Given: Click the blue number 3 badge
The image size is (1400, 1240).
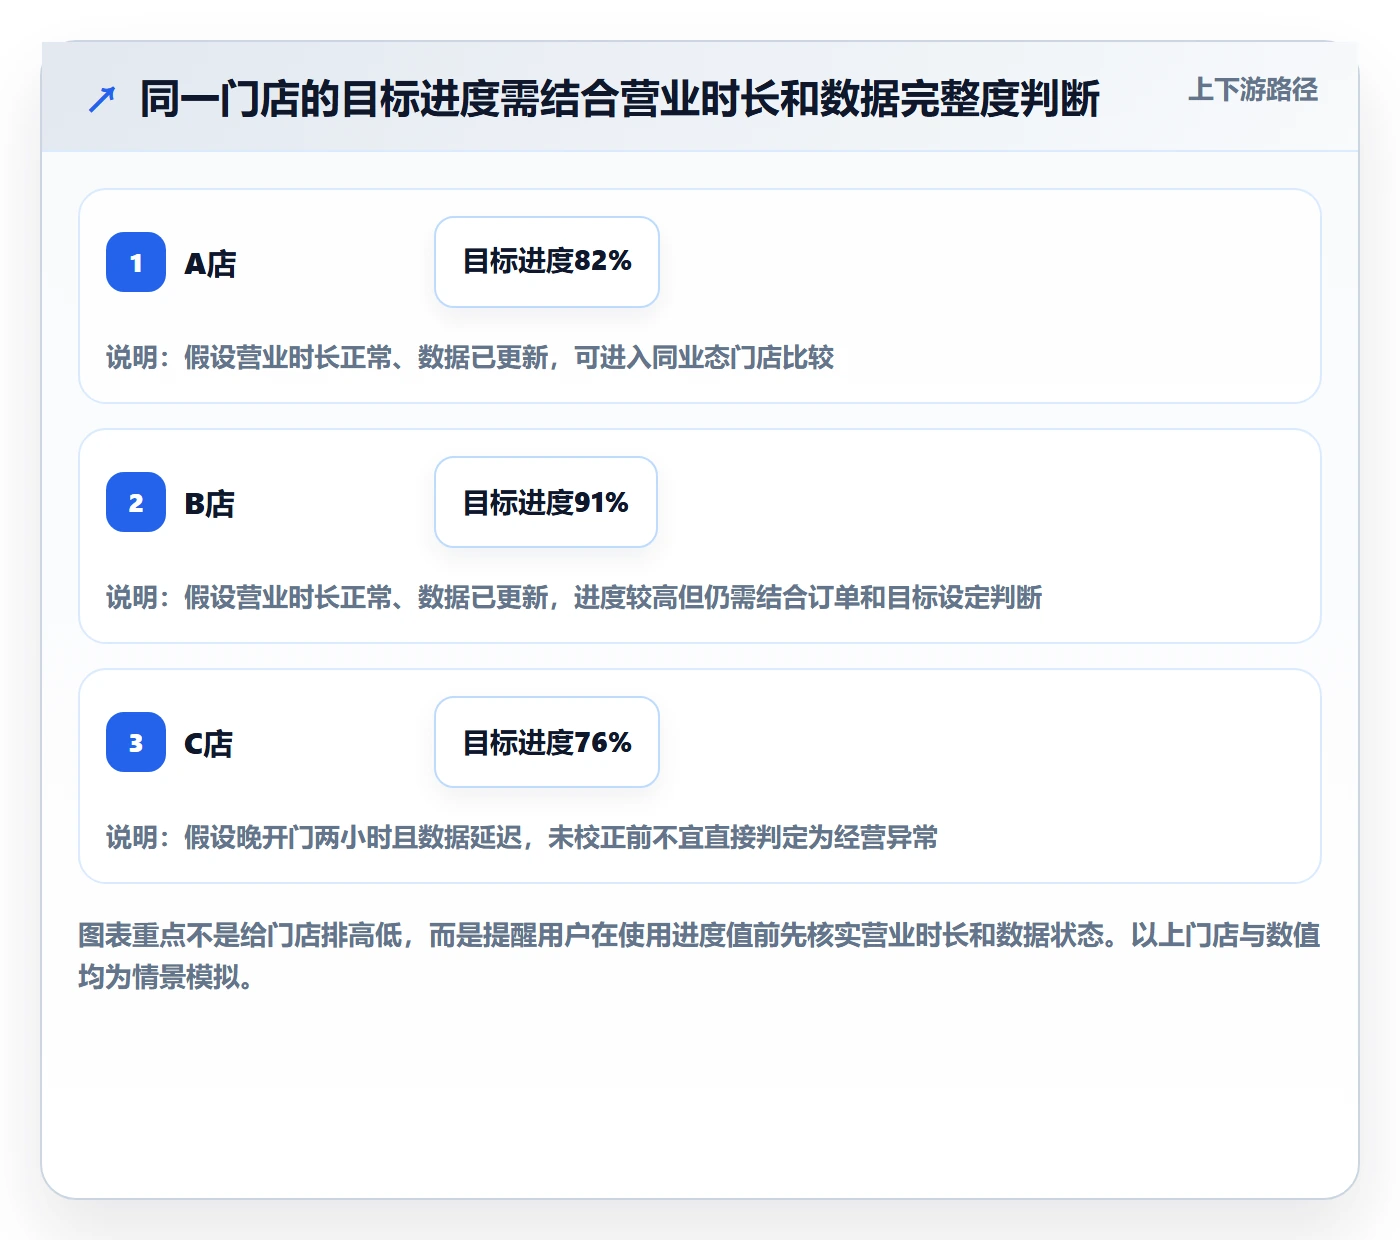Looking at the screenshot, I should pos(136,742).
